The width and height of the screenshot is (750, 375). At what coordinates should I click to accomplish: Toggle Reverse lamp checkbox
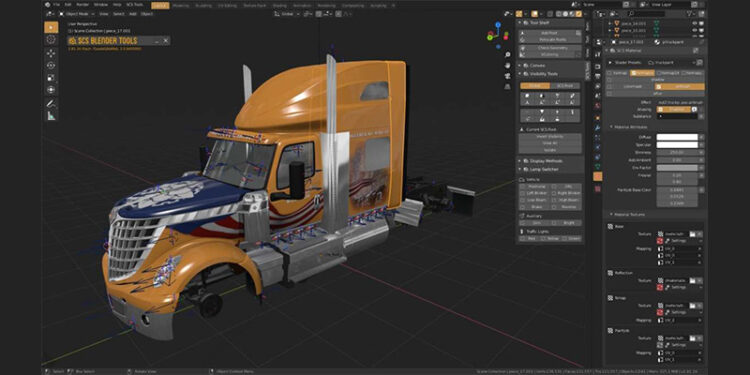coord(554,207)
